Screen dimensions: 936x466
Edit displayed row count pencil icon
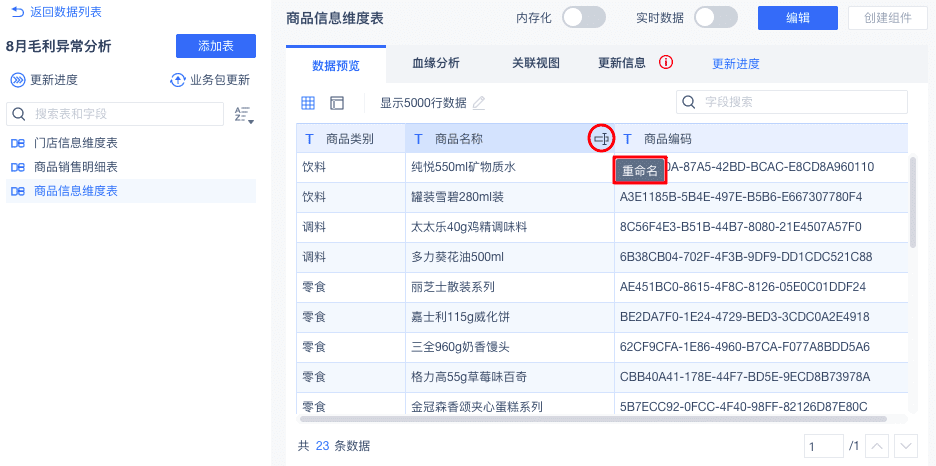point(479,103)
